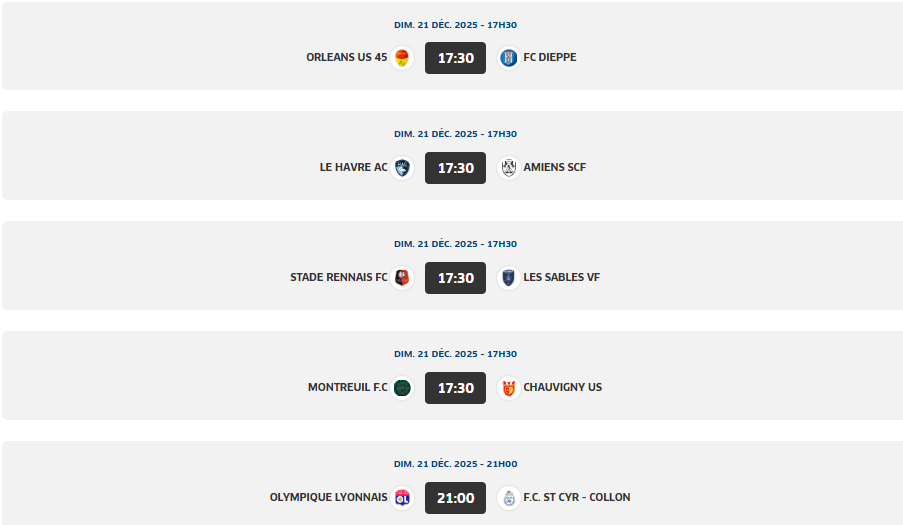Select the Rennes vs Les Sables 17:30 box

455,278
